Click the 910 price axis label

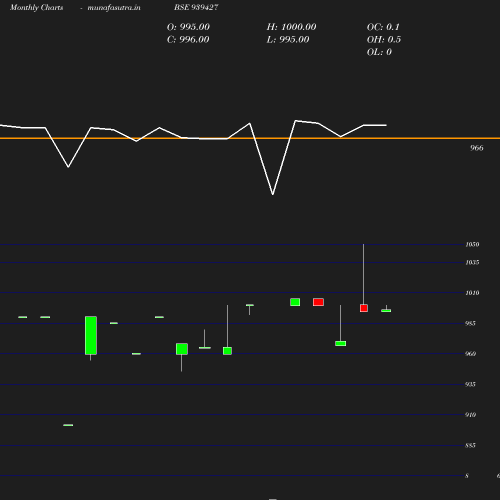470,415
